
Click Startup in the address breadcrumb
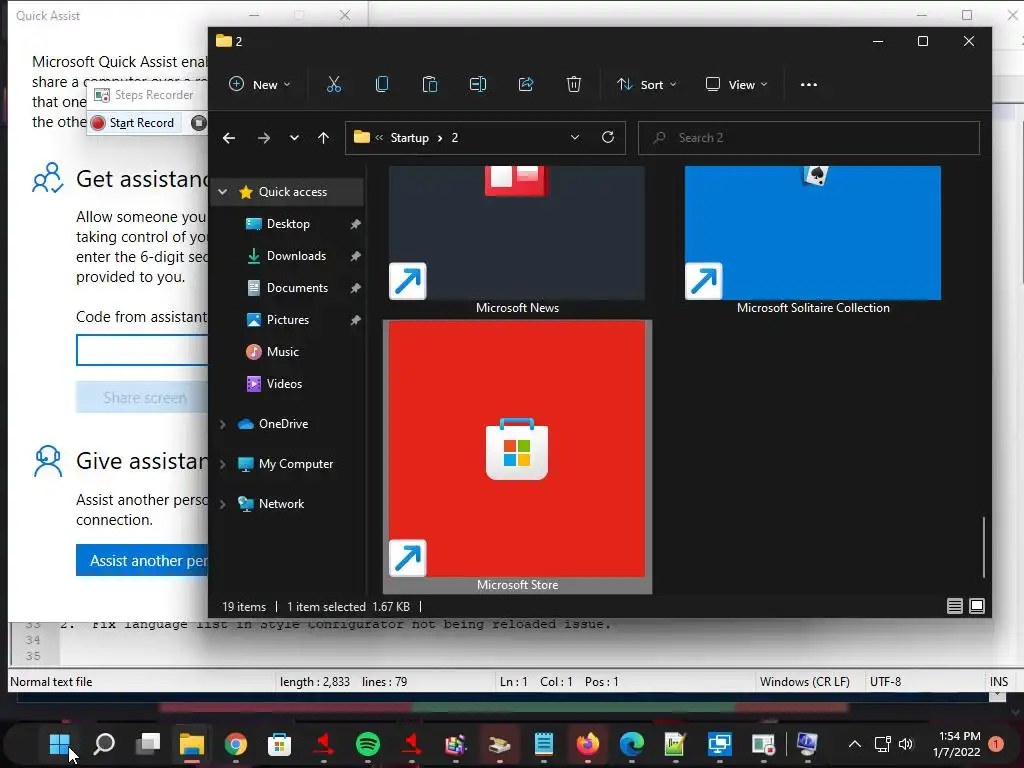409,138
